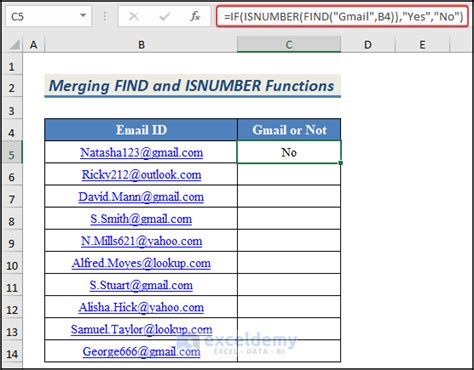Select column A header
This screenshot has width=474, height=370.
pyautogui.click(x=33, y=45)
